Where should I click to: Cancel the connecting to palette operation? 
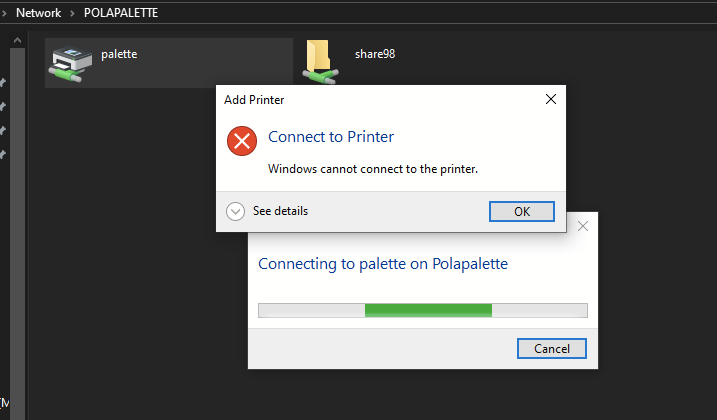tap(551, 349)
